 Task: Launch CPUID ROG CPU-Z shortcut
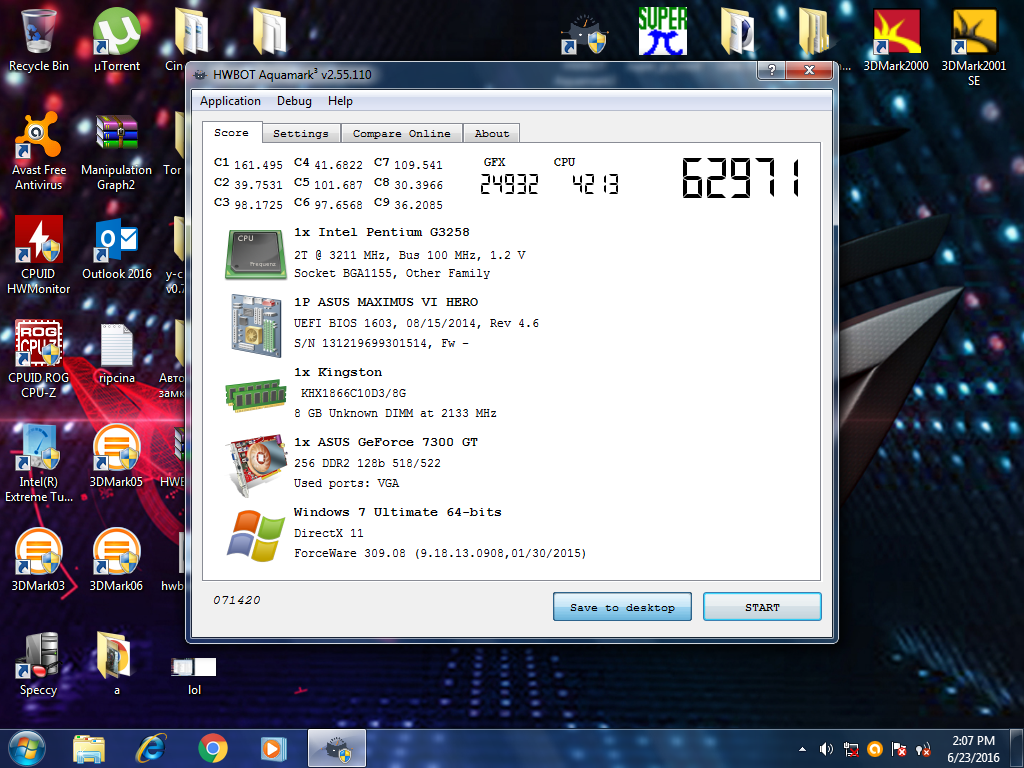tap(39, 359)
